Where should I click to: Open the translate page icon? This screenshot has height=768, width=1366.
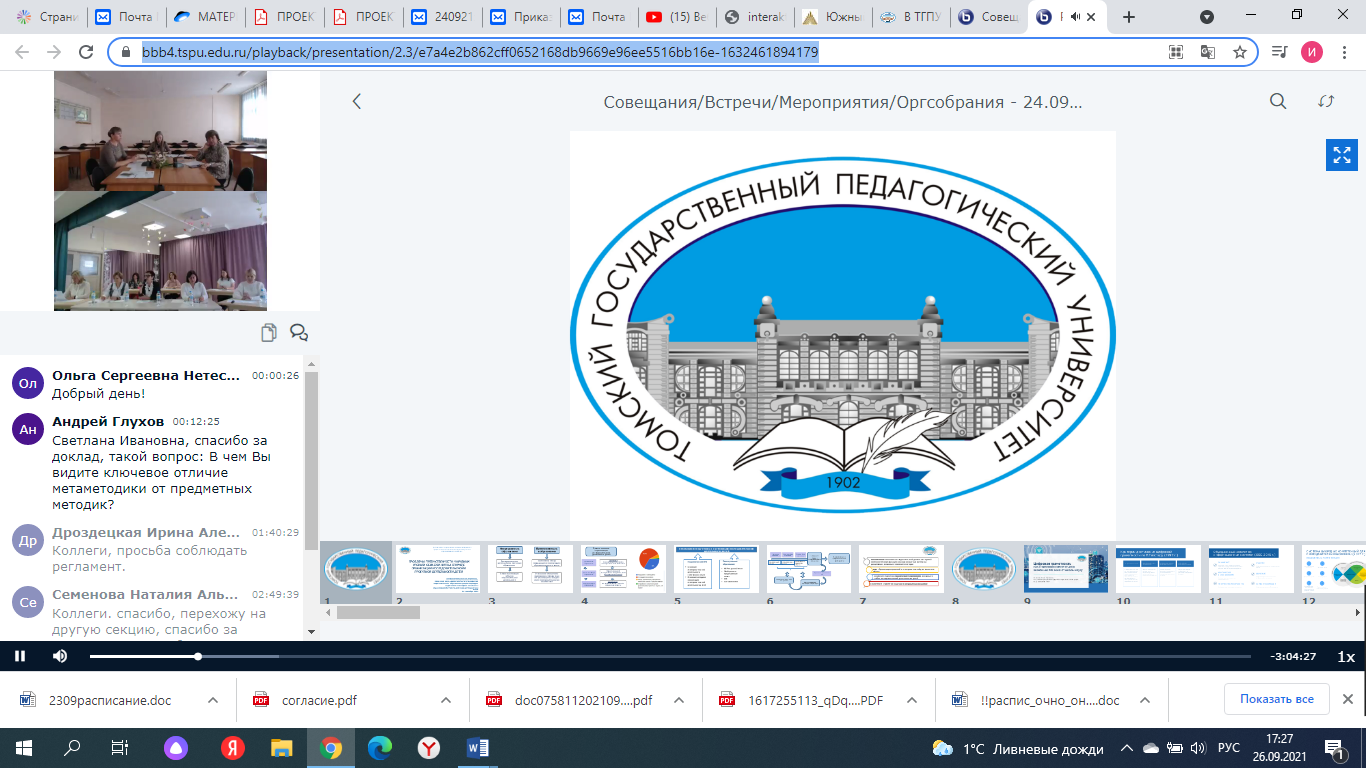point(1208,52)
